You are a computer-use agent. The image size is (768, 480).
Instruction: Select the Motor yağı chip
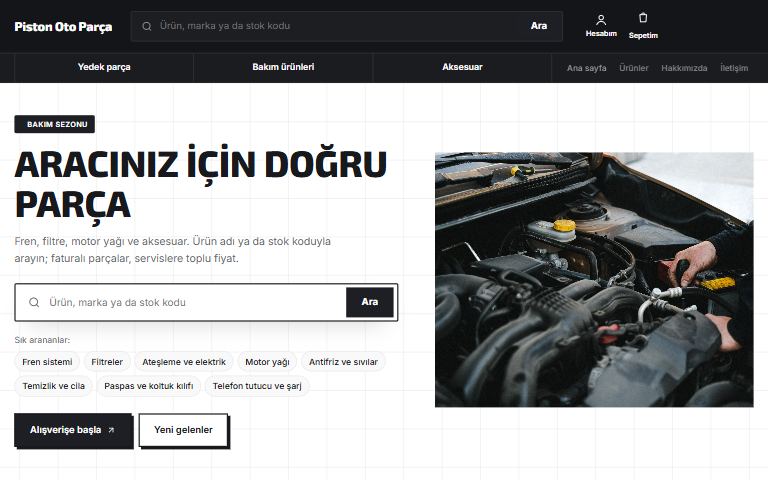(x=267, y=362)
